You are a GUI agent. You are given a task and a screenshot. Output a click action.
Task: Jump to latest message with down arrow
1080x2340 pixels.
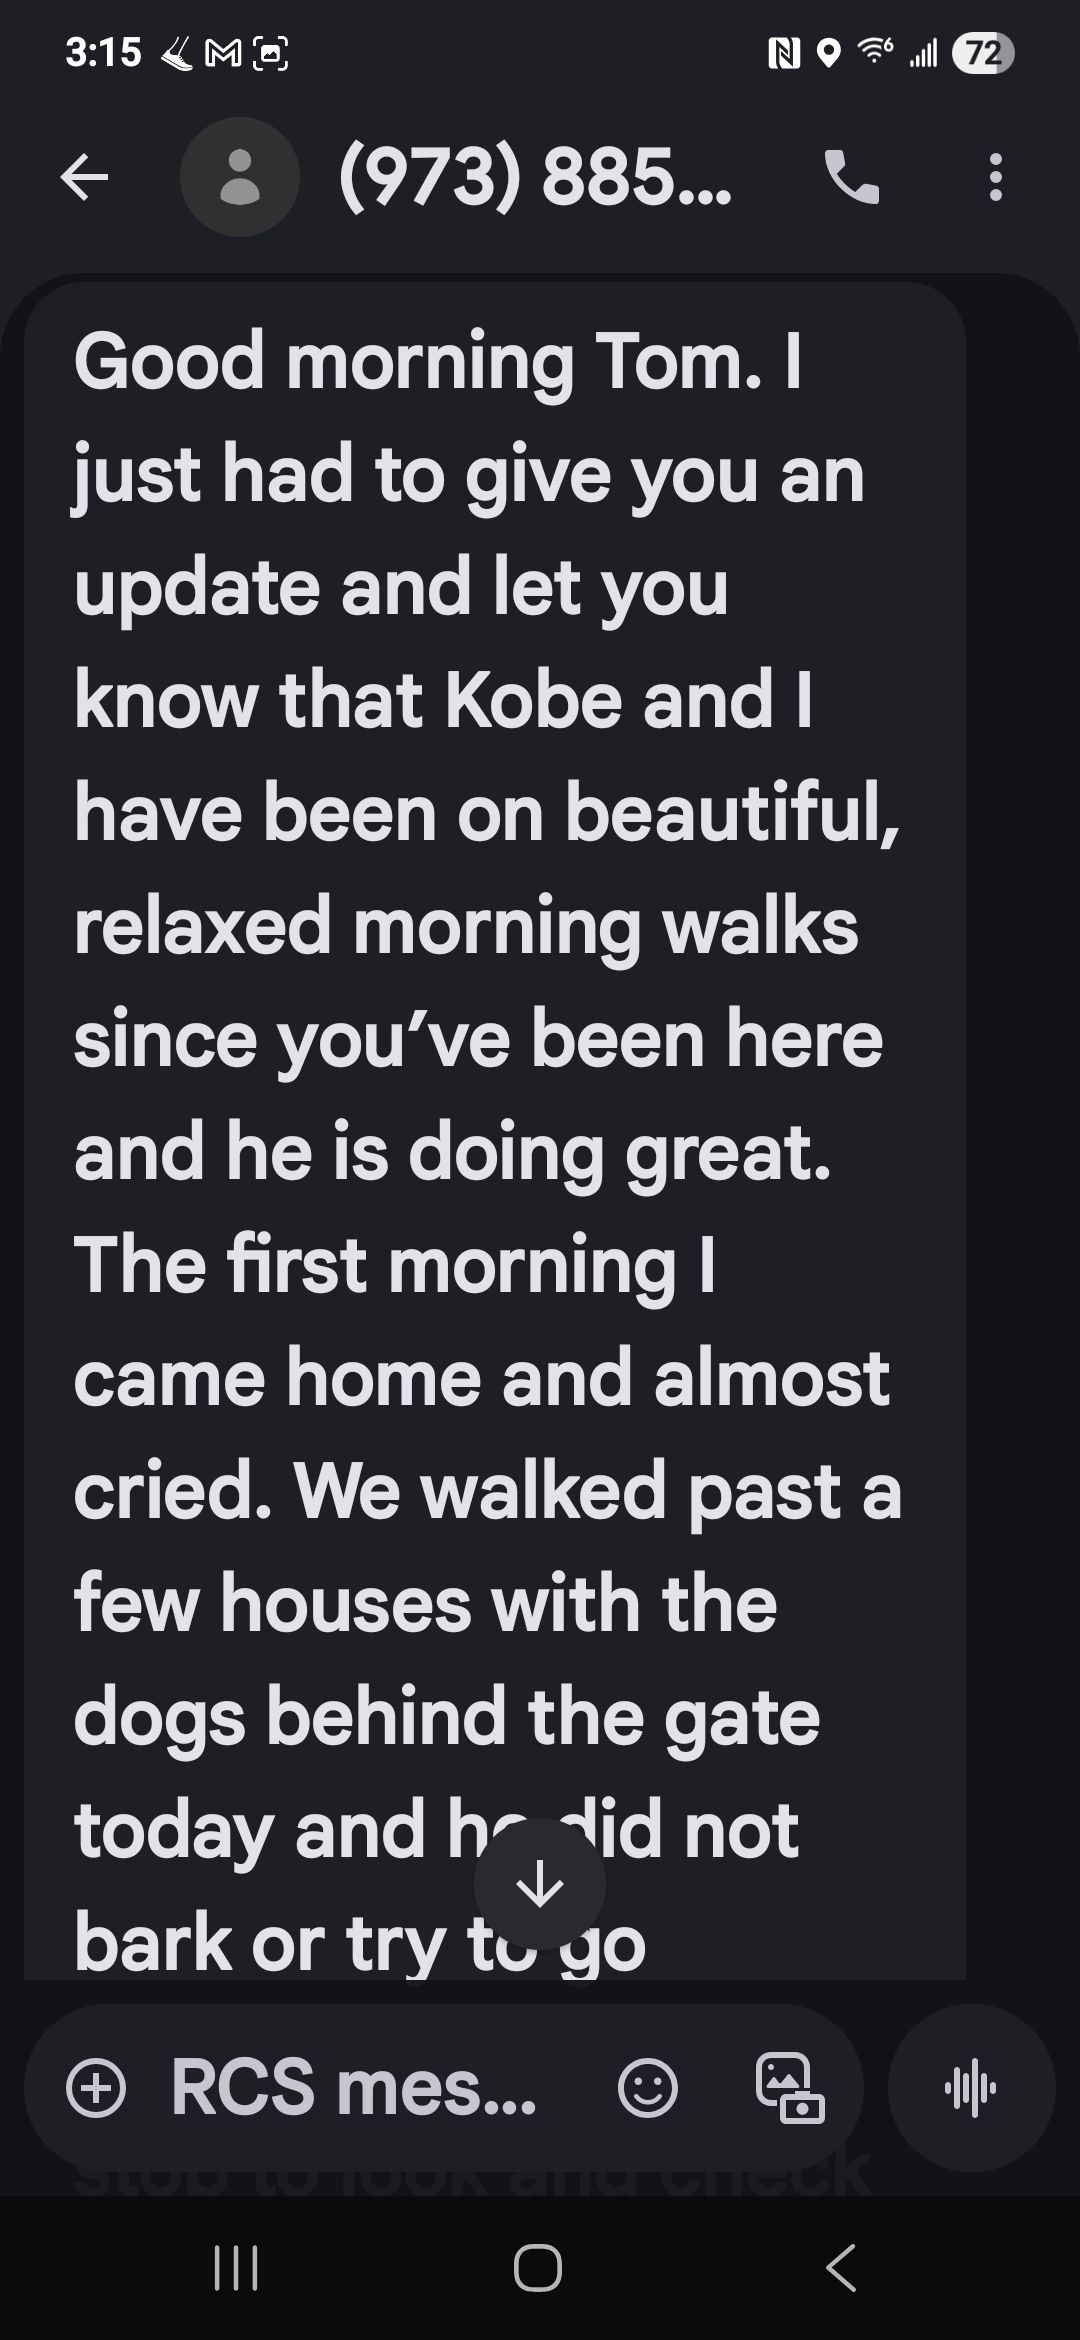[540, 1884]
